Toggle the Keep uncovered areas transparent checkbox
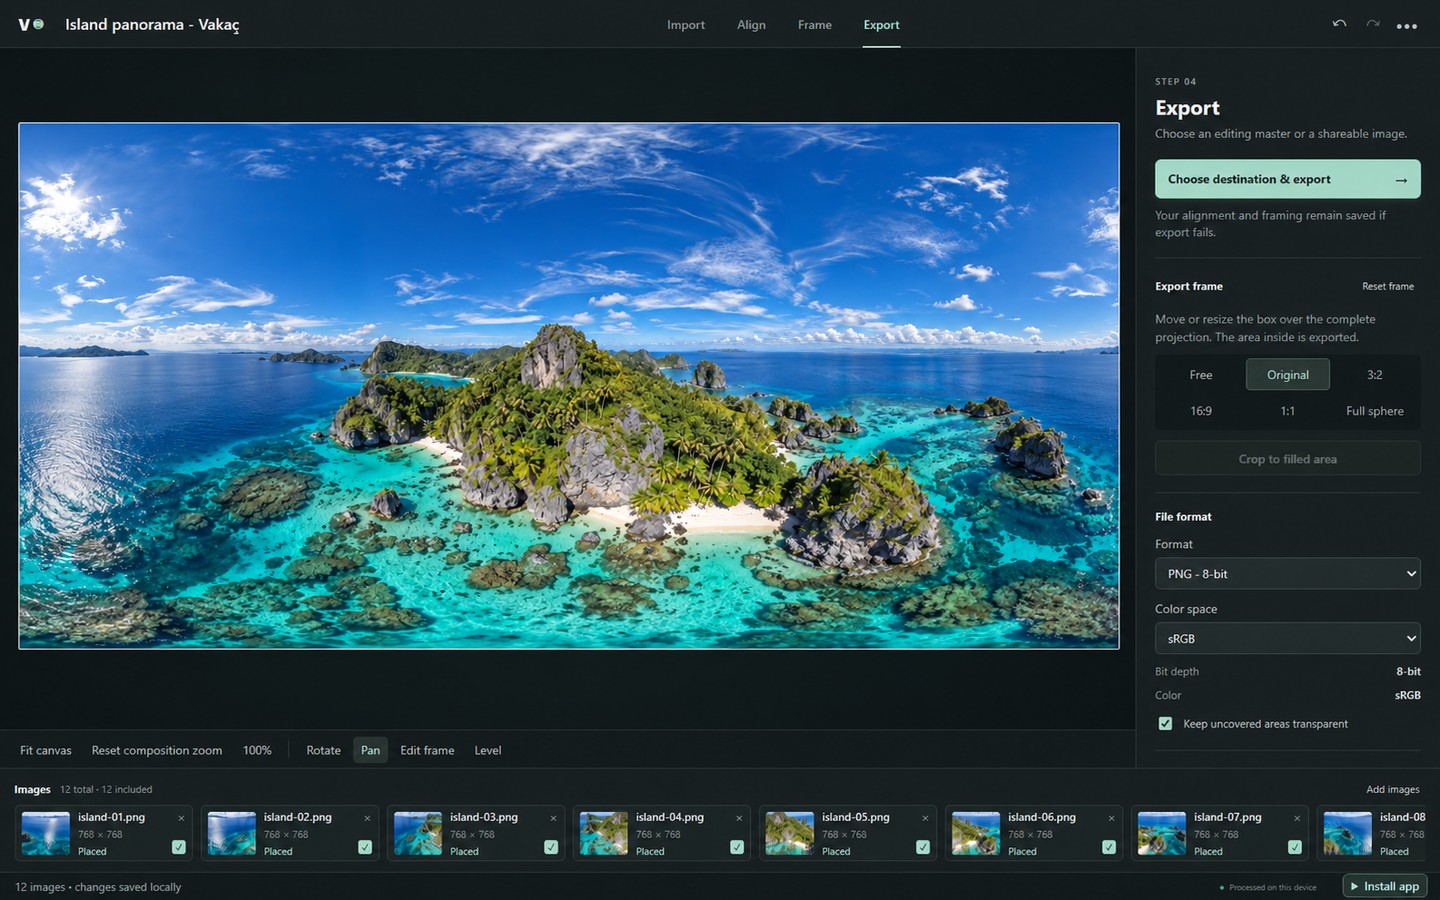Screen dimensions: 1440x900 [1165, 723]
